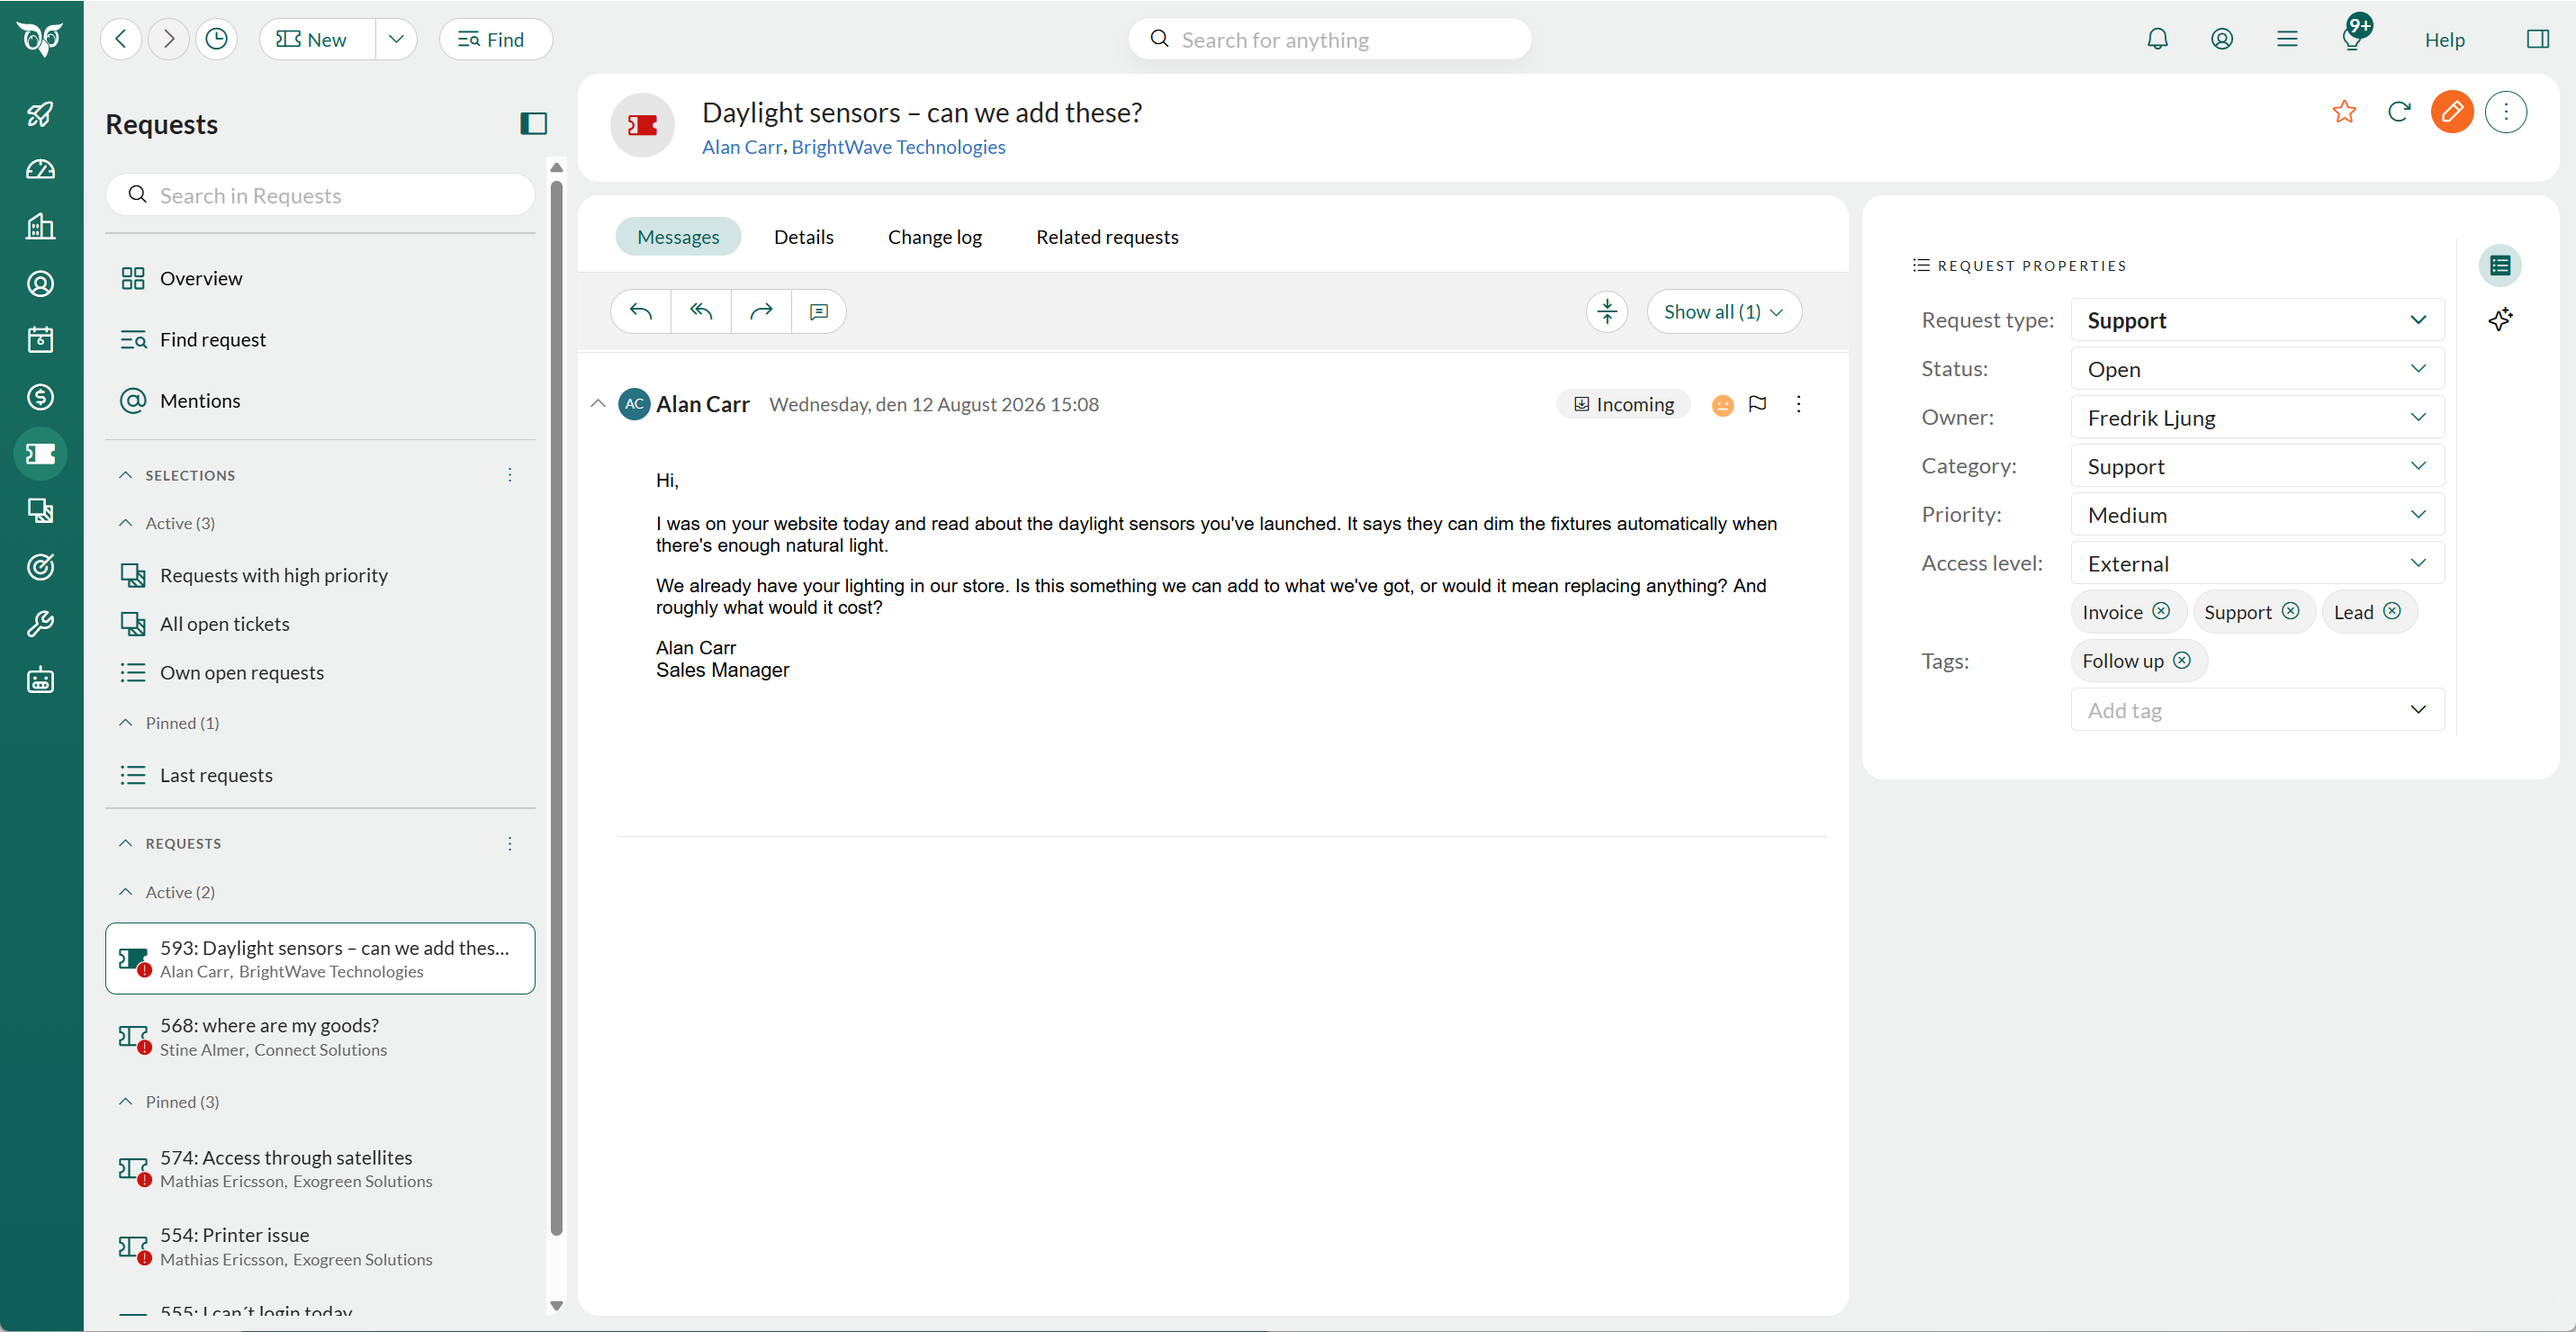The width and height of the screenshot is (2576, 1332).
Task: Open the Request type dropdown
Action: pyautogui.click(x=2257, y=320)
